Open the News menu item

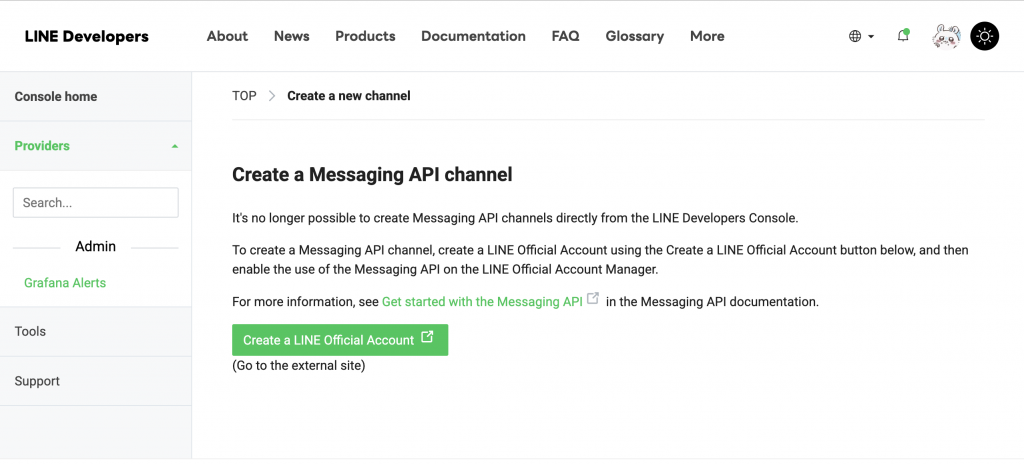tap(291, 37)
